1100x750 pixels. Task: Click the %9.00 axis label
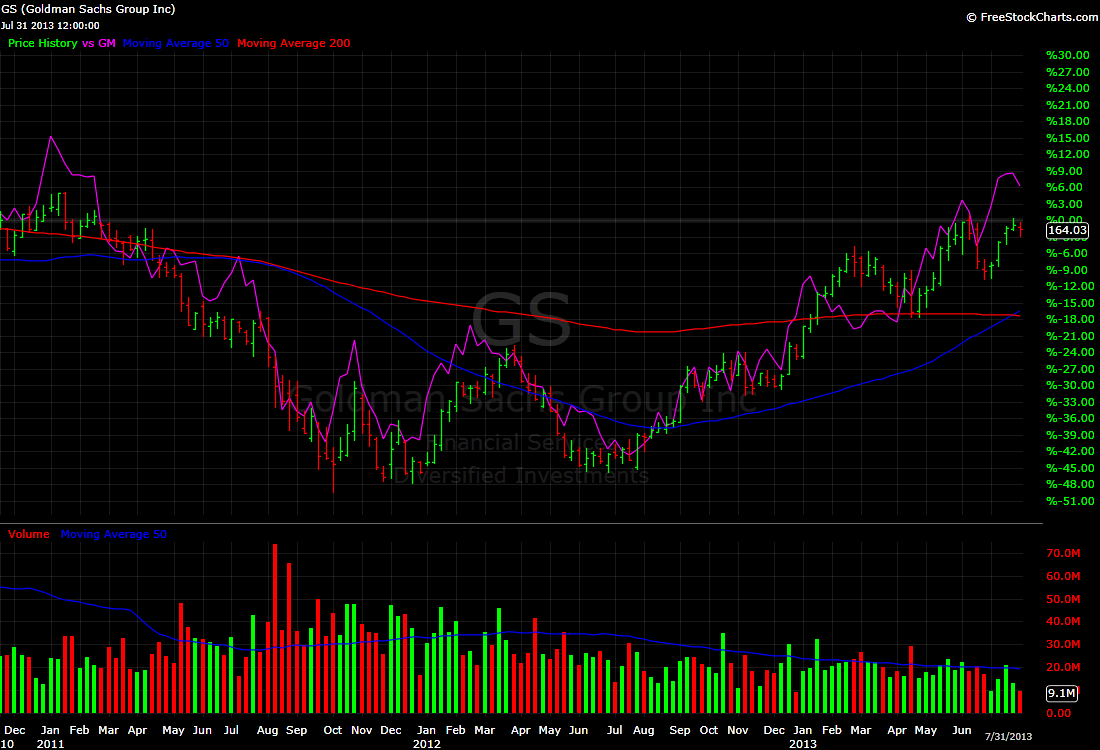click(1064, 170)
